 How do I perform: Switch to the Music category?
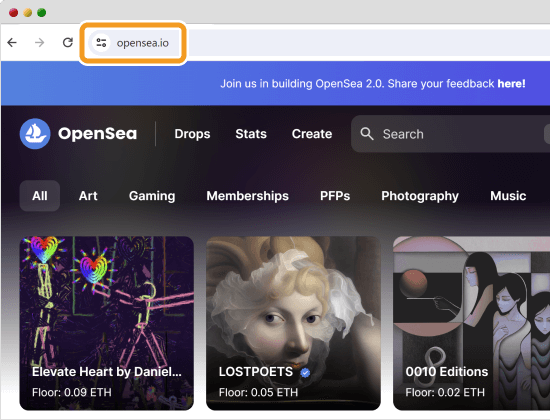(x=508, y=196)
